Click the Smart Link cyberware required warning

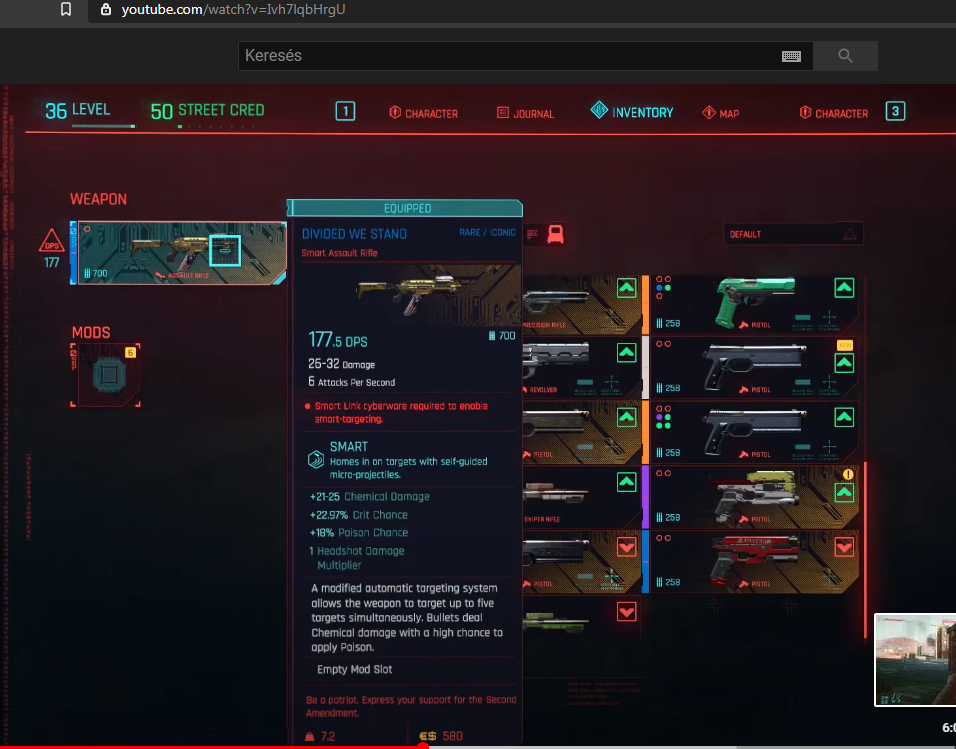point(401,412)
